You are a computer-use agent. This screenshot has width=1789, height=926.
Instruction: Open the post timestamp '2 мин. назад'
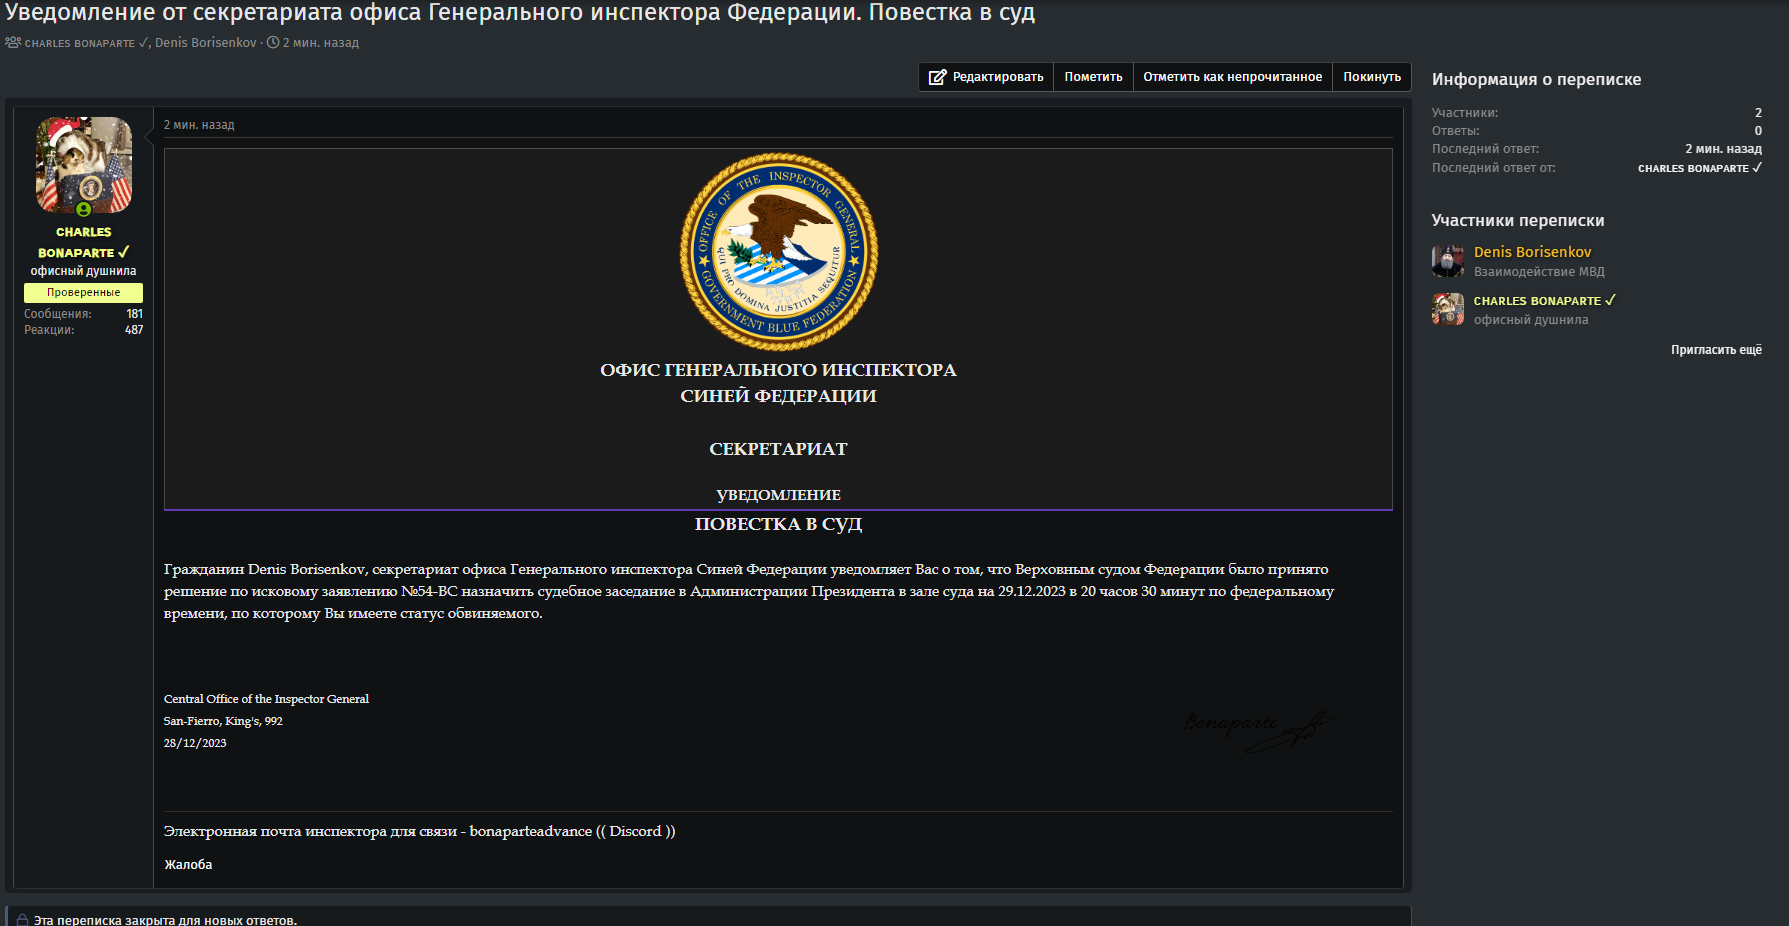[199, 125]
